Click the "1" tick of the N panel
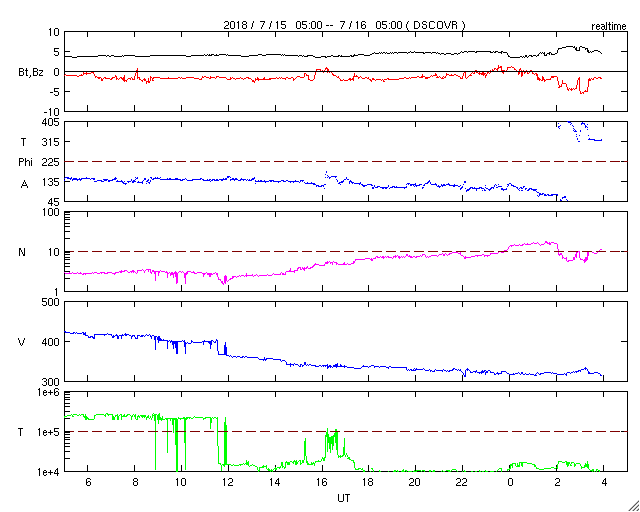Screen dimensions: 640x512 57,292
